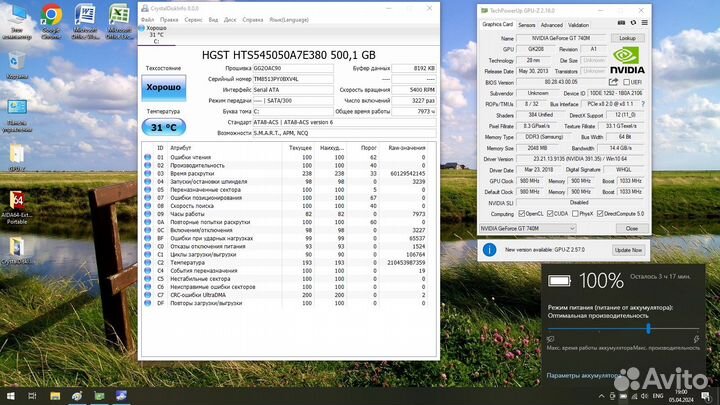This screenshot has height=405, width=720.
Task: Toggle the DirectCompute 5.0 checkbox
Action: point(600,214)
